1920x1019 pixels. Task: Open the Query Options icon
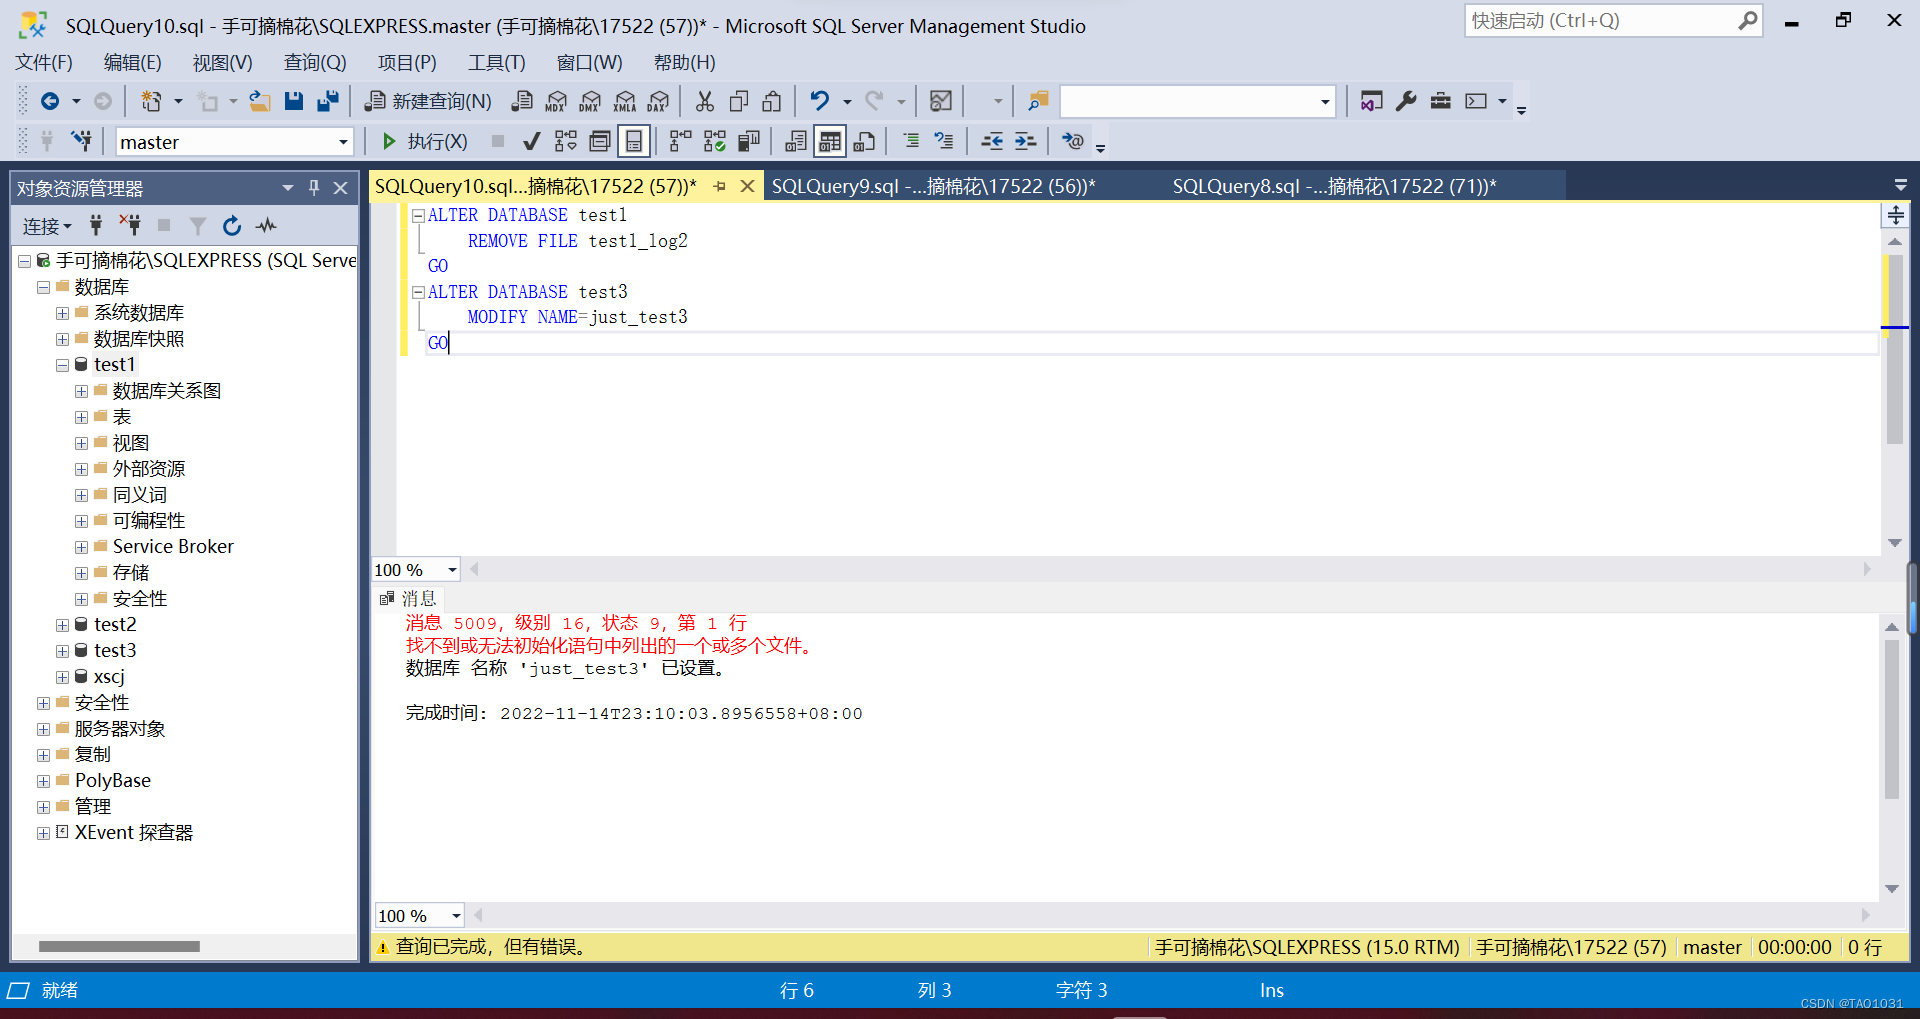click(600, 141)
